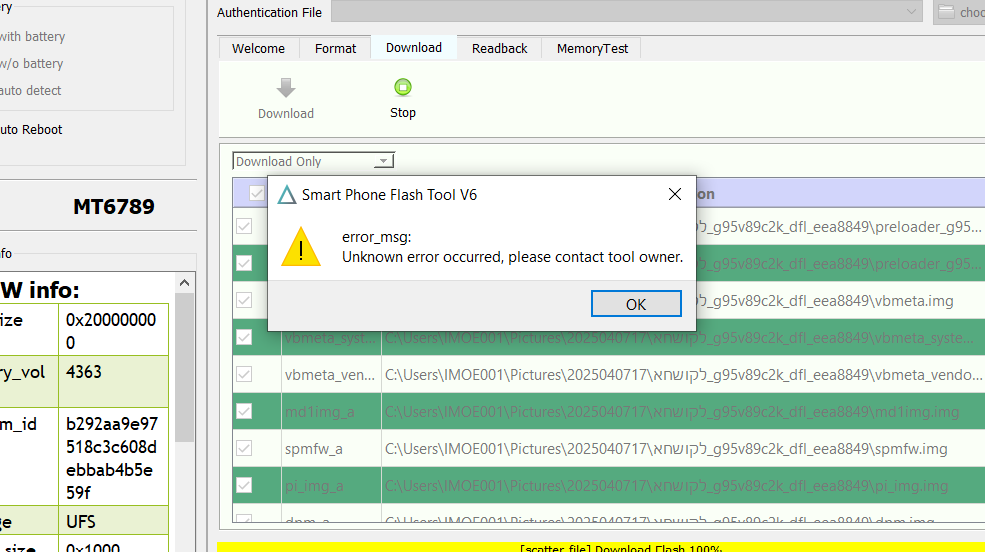This screenshot has width=985, height=552.
Task: Click the yellow warning triangle icon
Action: point(301,247)
